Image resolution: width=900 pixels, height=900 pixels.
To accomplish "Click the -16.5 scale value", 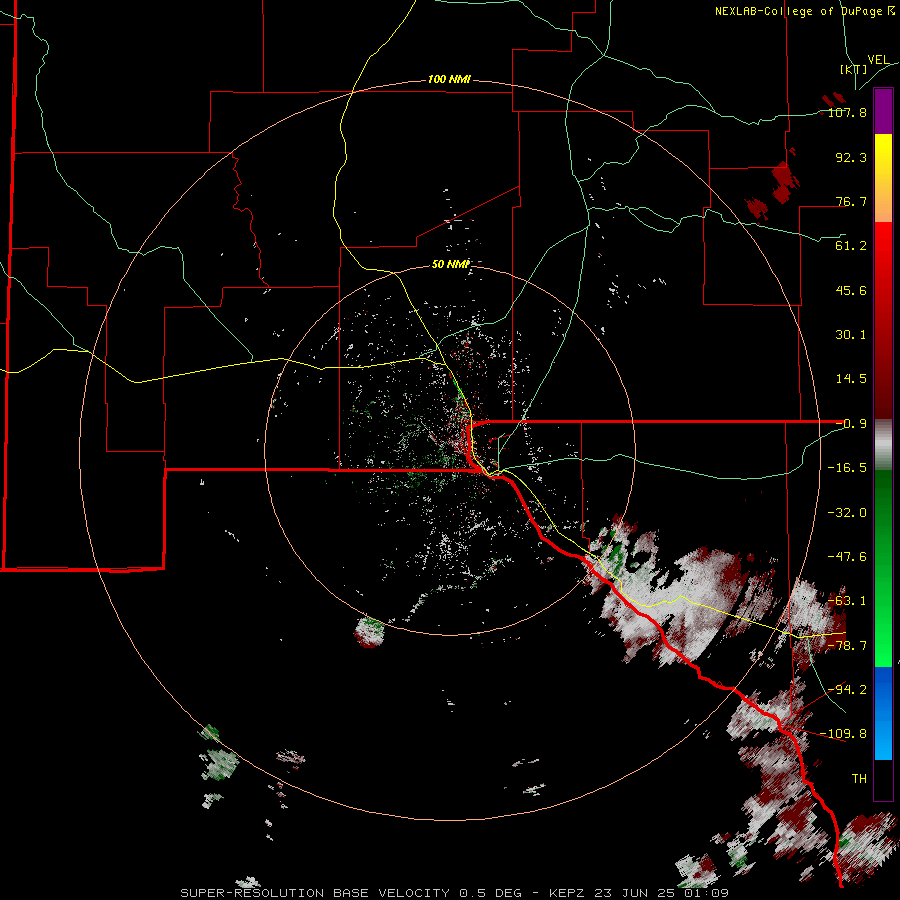I will [x=847, y=468].
